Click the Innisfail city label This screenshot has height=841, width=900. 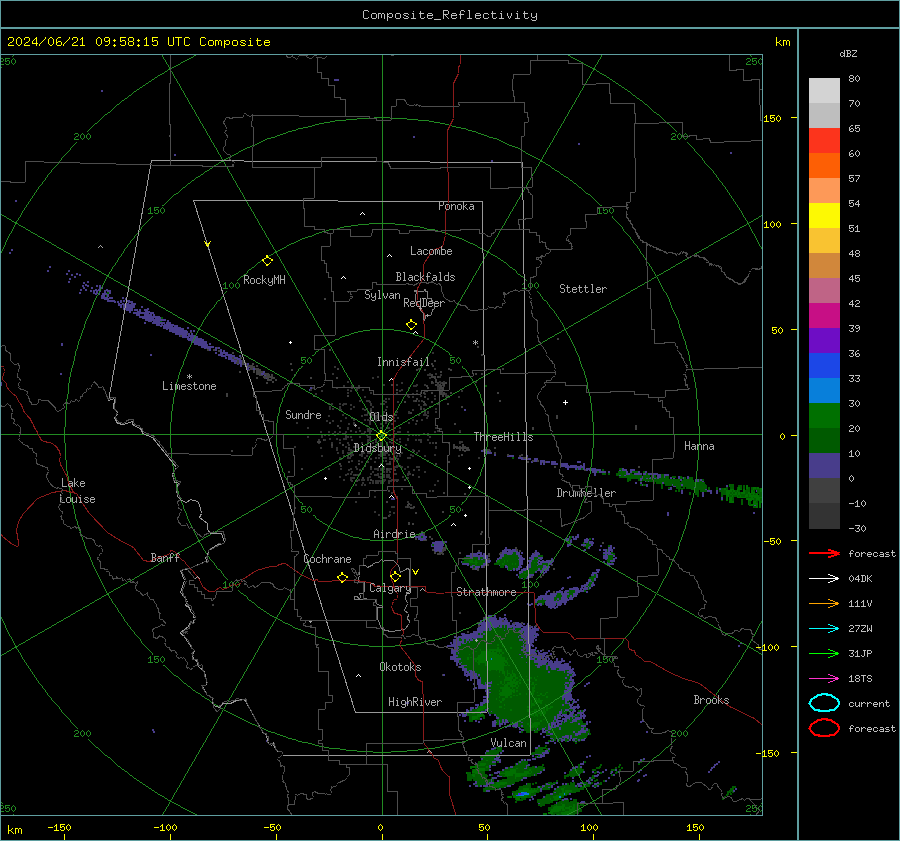tap(403, 362)
